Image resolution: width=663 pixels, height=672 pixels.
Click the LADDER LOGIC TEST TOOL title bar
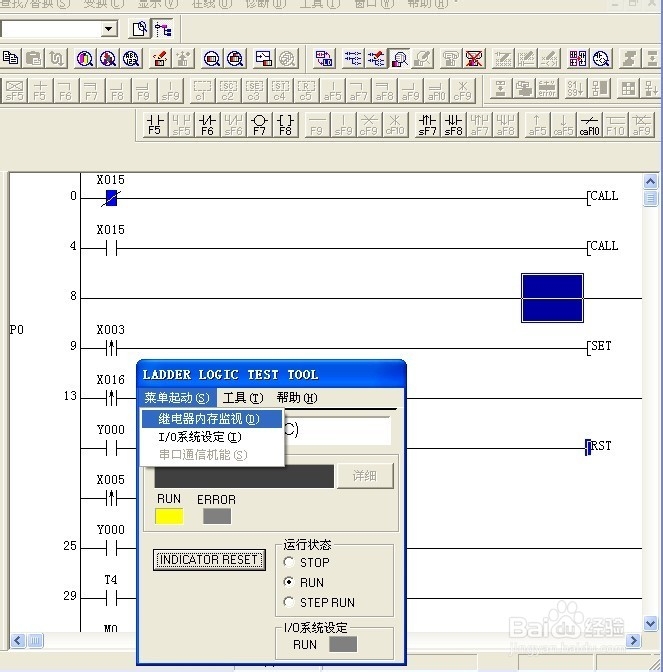(x=271, y=374)
